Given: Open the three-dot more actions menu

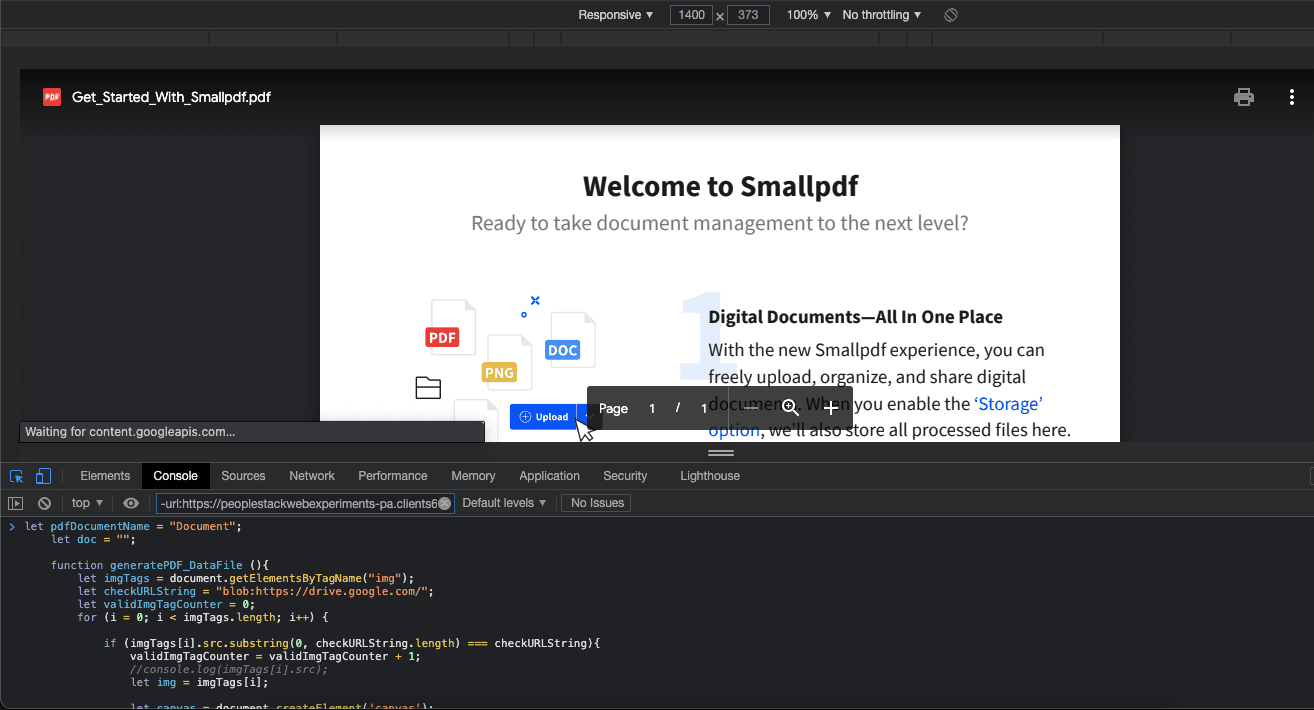Looking at the screenshot, I should [1292, 97].
